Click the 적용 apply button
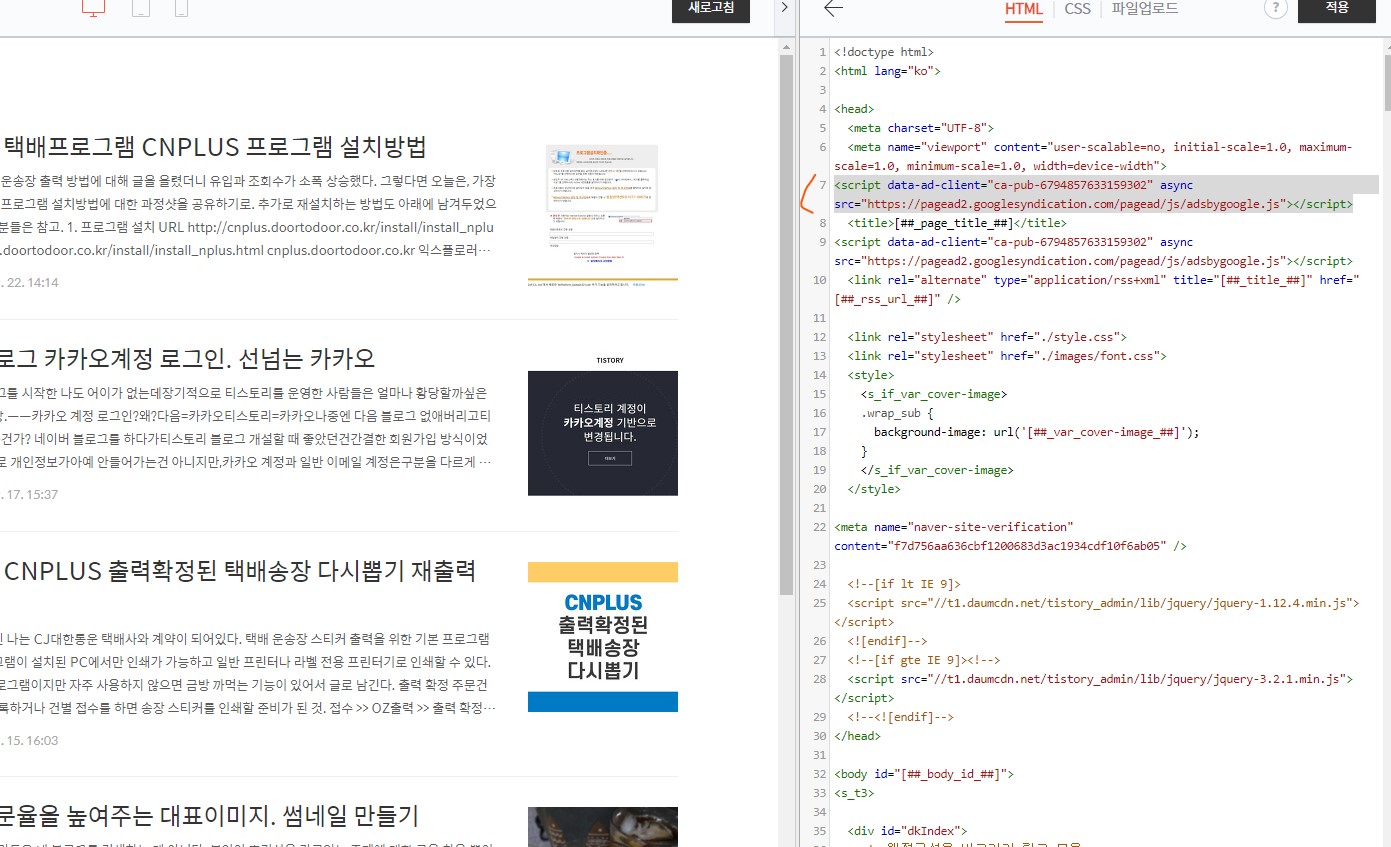This screenshot has height=847, width=1391. (x=1337, y=9)
